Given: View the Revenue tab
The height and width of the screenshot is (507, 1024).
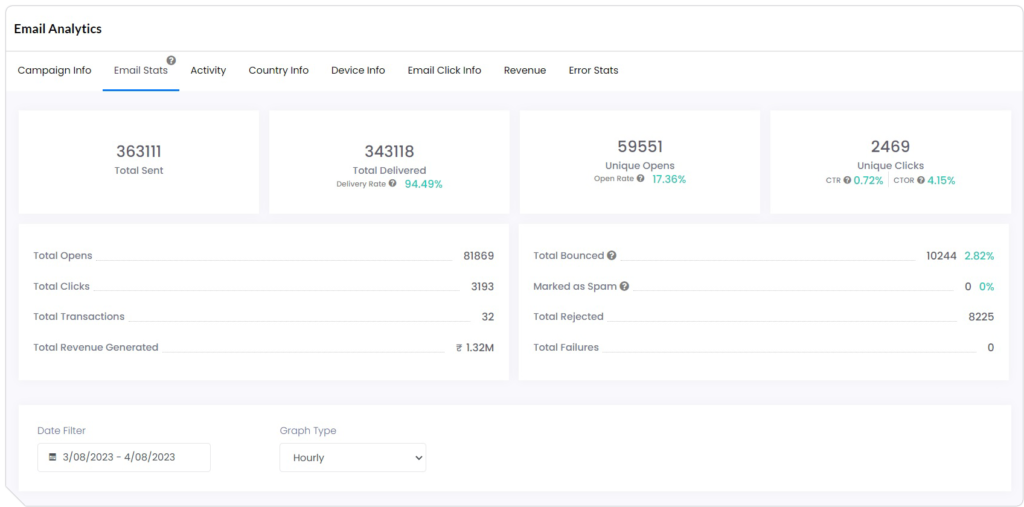Looking at the screenshot, I should point(524,71).
